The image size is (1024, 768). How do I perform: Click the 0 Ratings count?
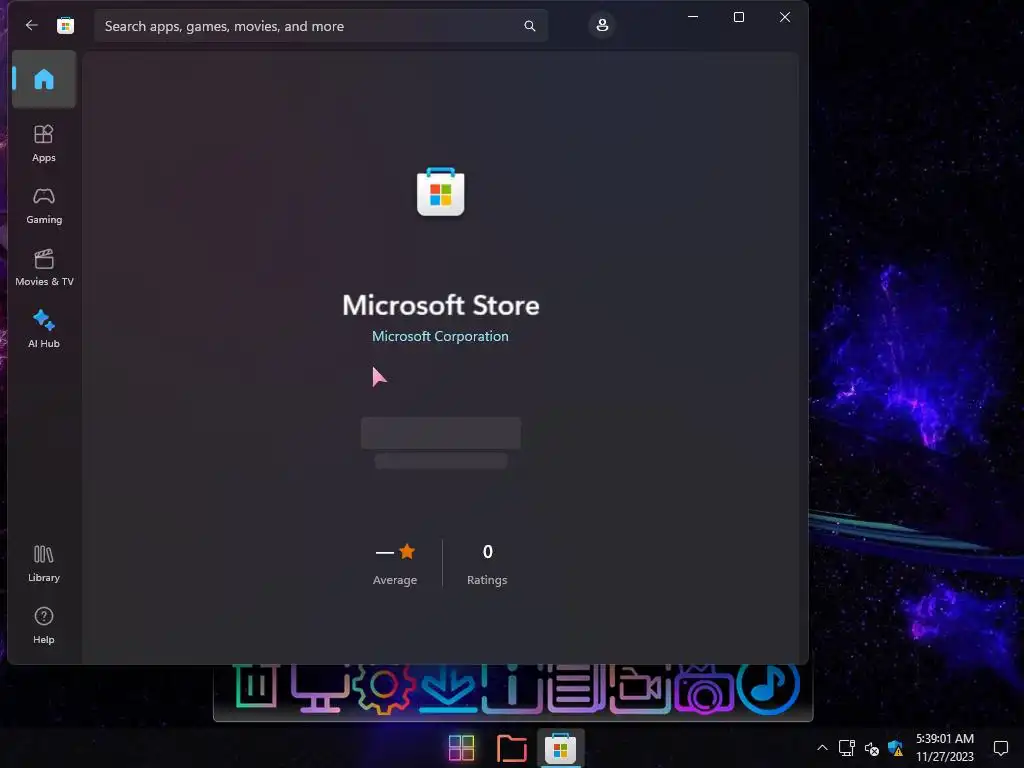pos(487,564)
